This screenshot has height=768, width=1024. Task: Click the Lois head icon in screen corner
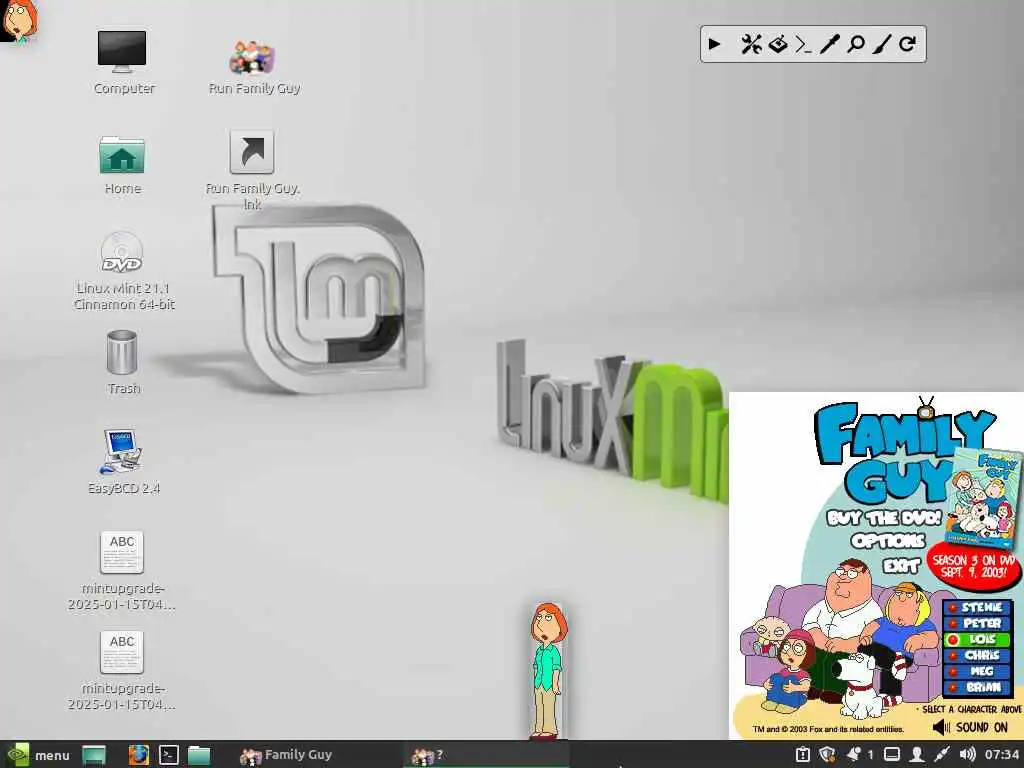click(19, 20)
